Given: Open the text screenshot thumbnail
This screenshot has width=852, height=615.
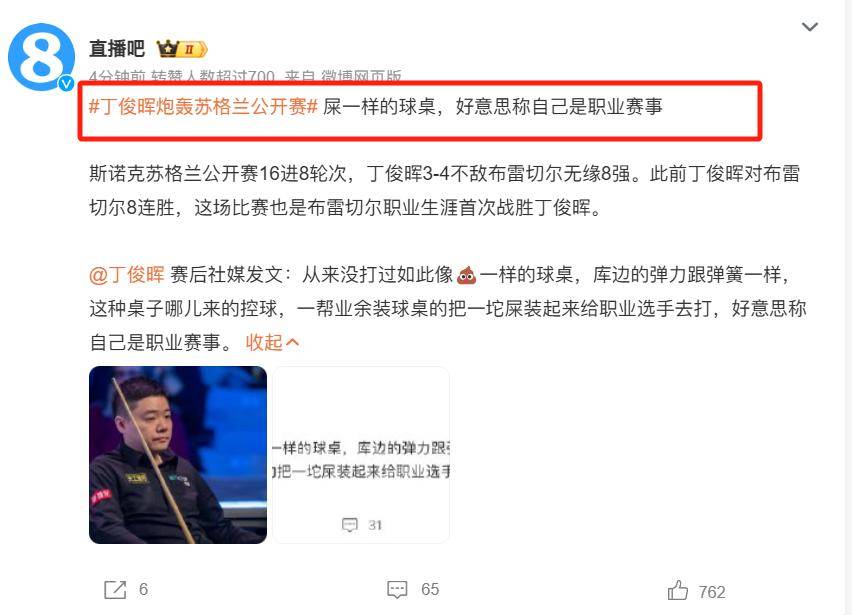Looking at the screenshot, I should [x=361, y=455].
